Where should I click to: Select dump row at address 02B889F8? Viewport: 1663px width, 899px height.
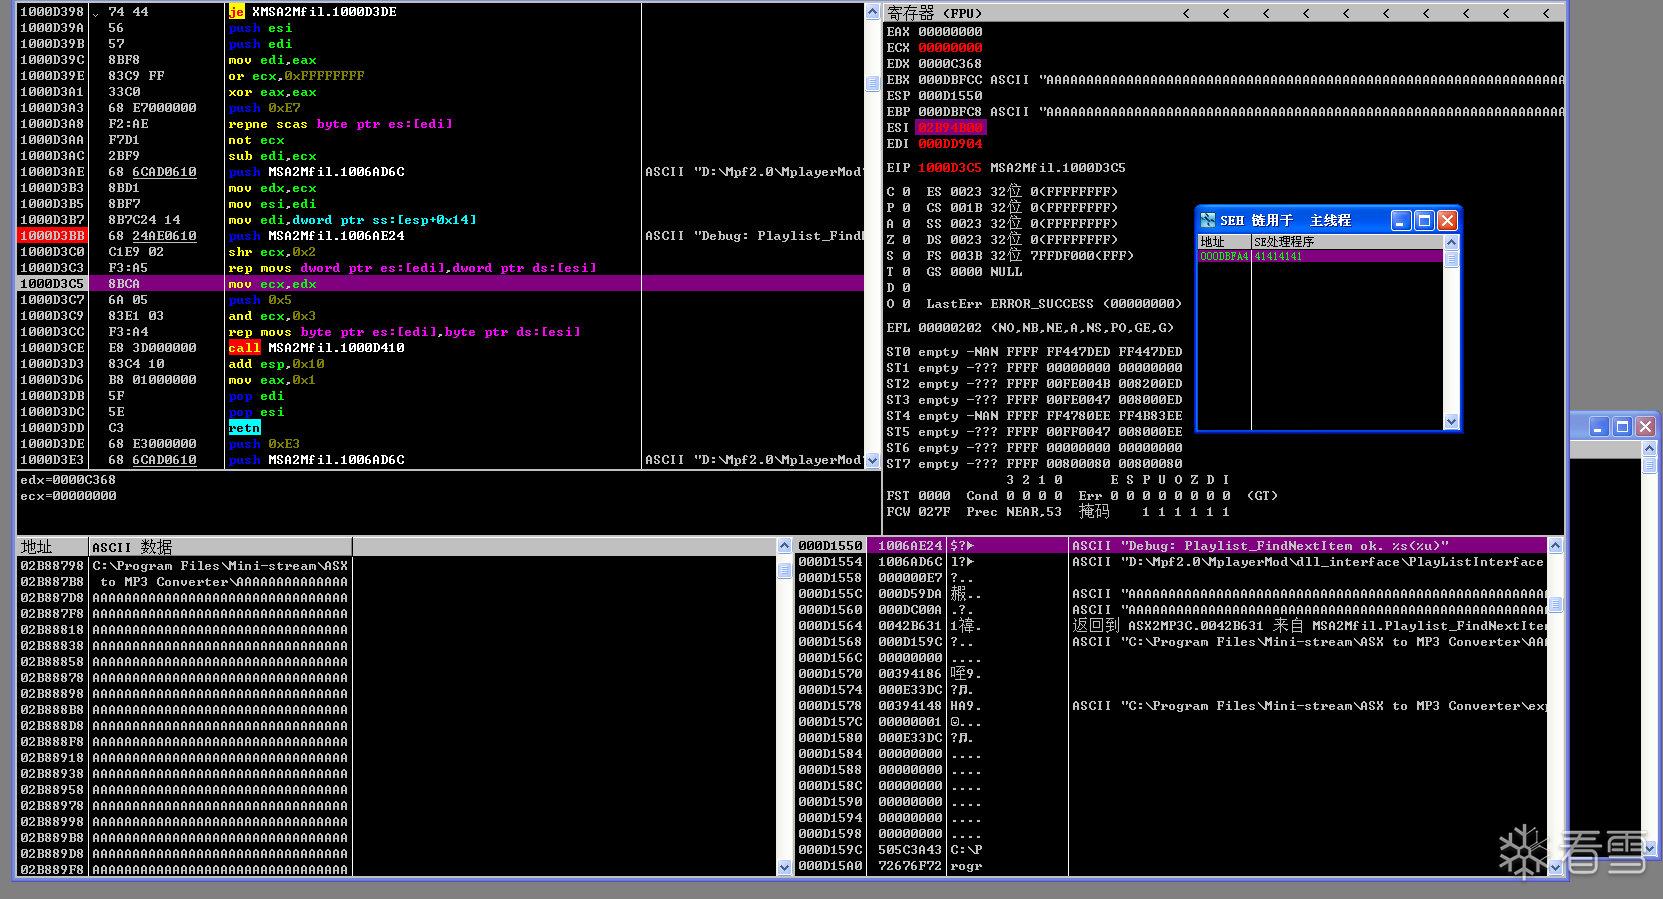coord(397,870)
